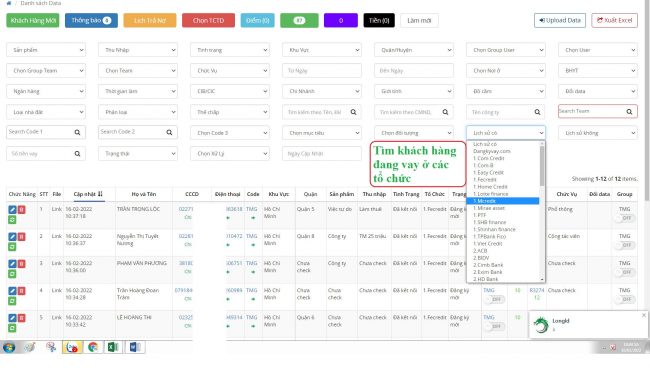Click the search icon in Search Code 1
This screenshot has height=390, width=650.
click(x=77, y=132)
